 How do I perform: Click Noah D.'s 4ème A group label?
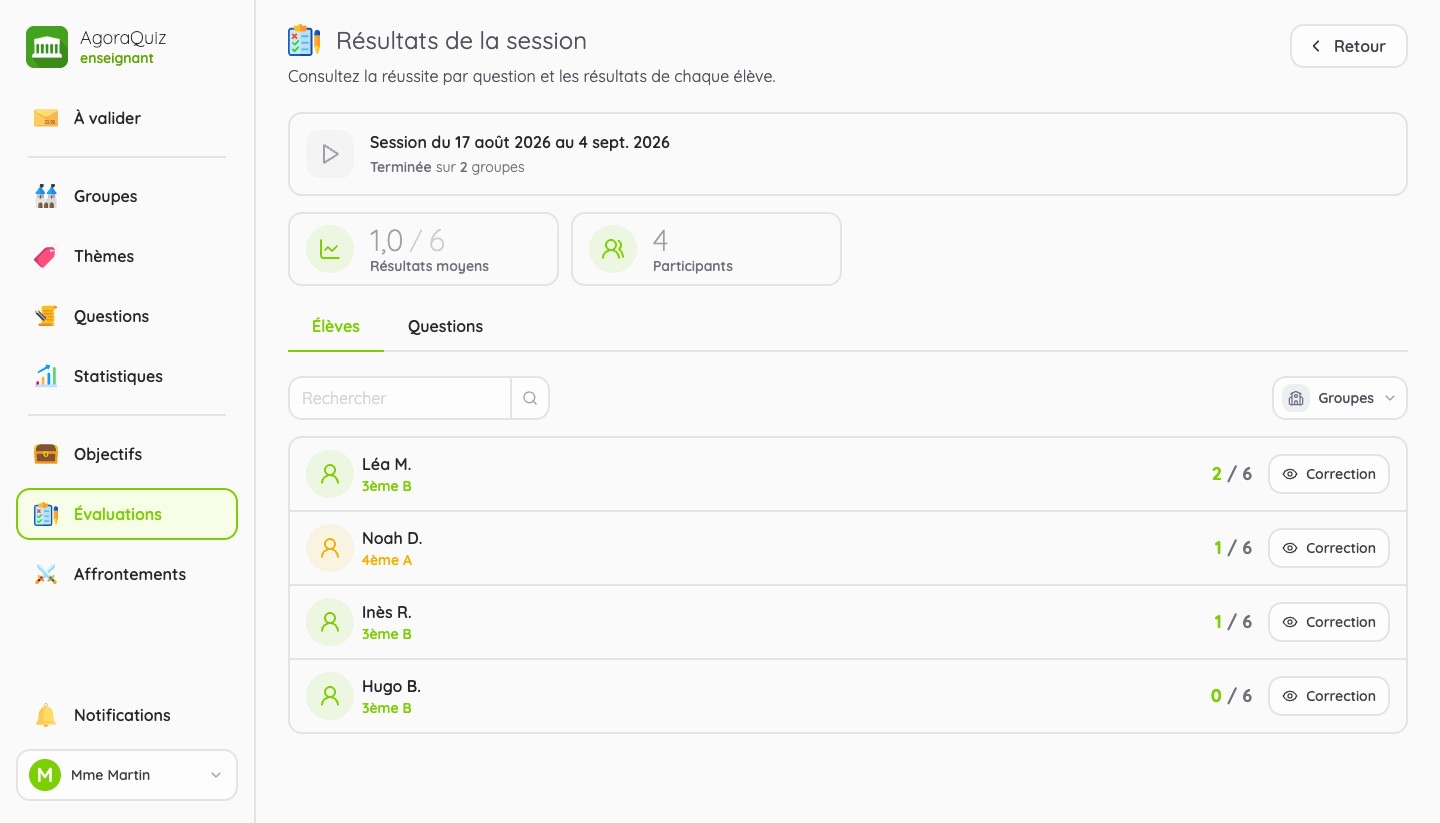coord(387,561)
